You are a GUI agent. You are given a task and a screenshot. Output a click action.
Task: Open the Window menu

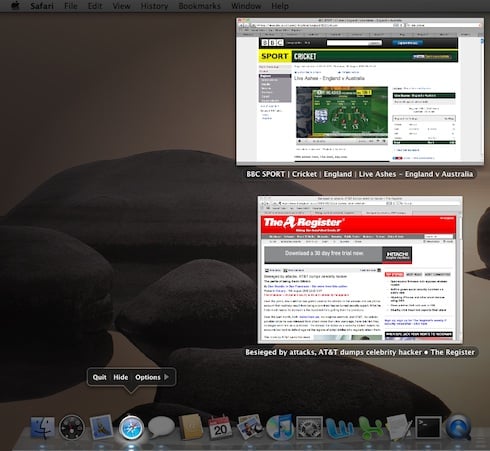point(246,6)
